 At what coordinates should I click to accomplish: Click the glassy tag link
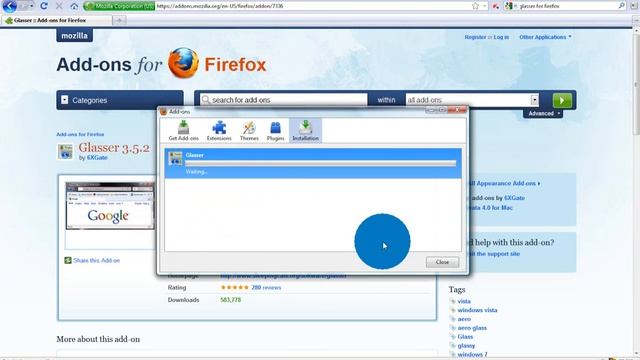[x=466, y=346]
